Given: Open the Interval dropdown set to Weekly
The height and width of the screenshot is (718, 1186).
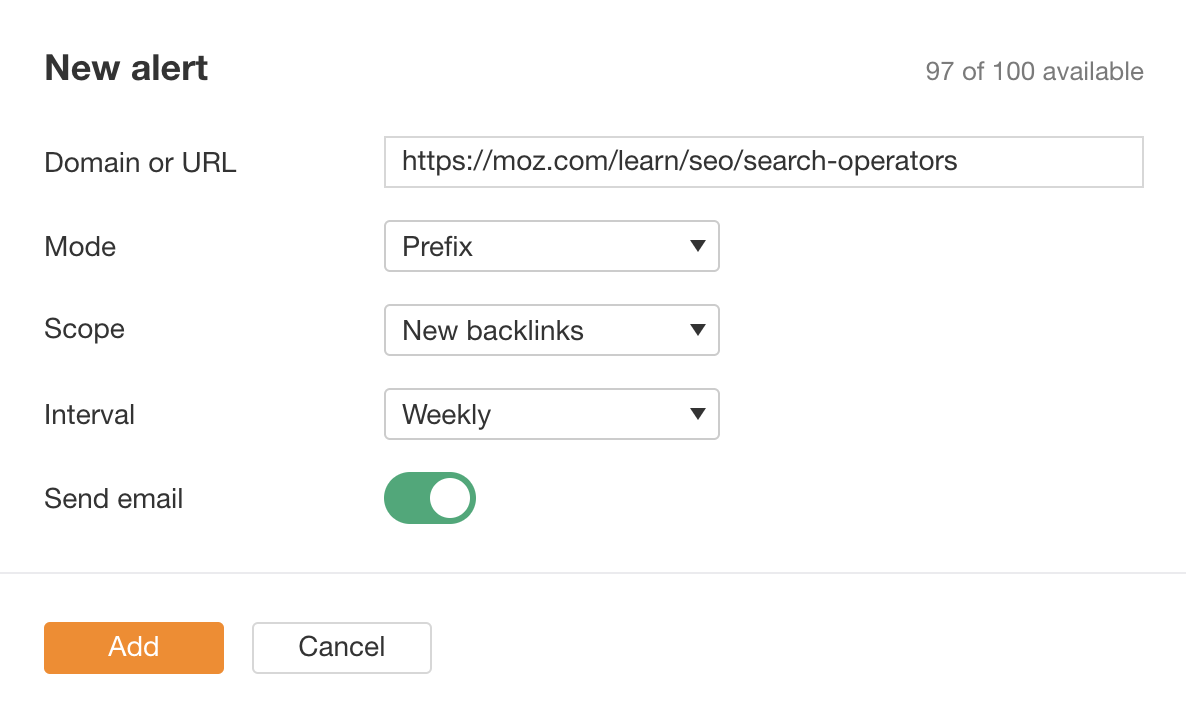Looking at the screenshot, I should pos(552,414).
